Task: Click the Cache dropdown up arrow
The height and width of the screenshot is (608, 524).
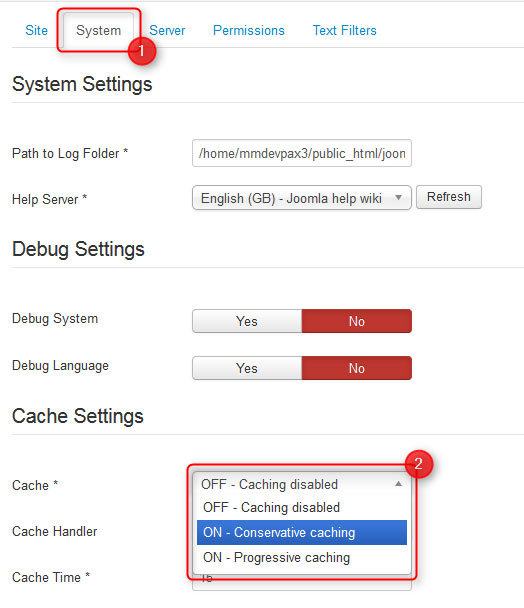Action: click(398, 484)
